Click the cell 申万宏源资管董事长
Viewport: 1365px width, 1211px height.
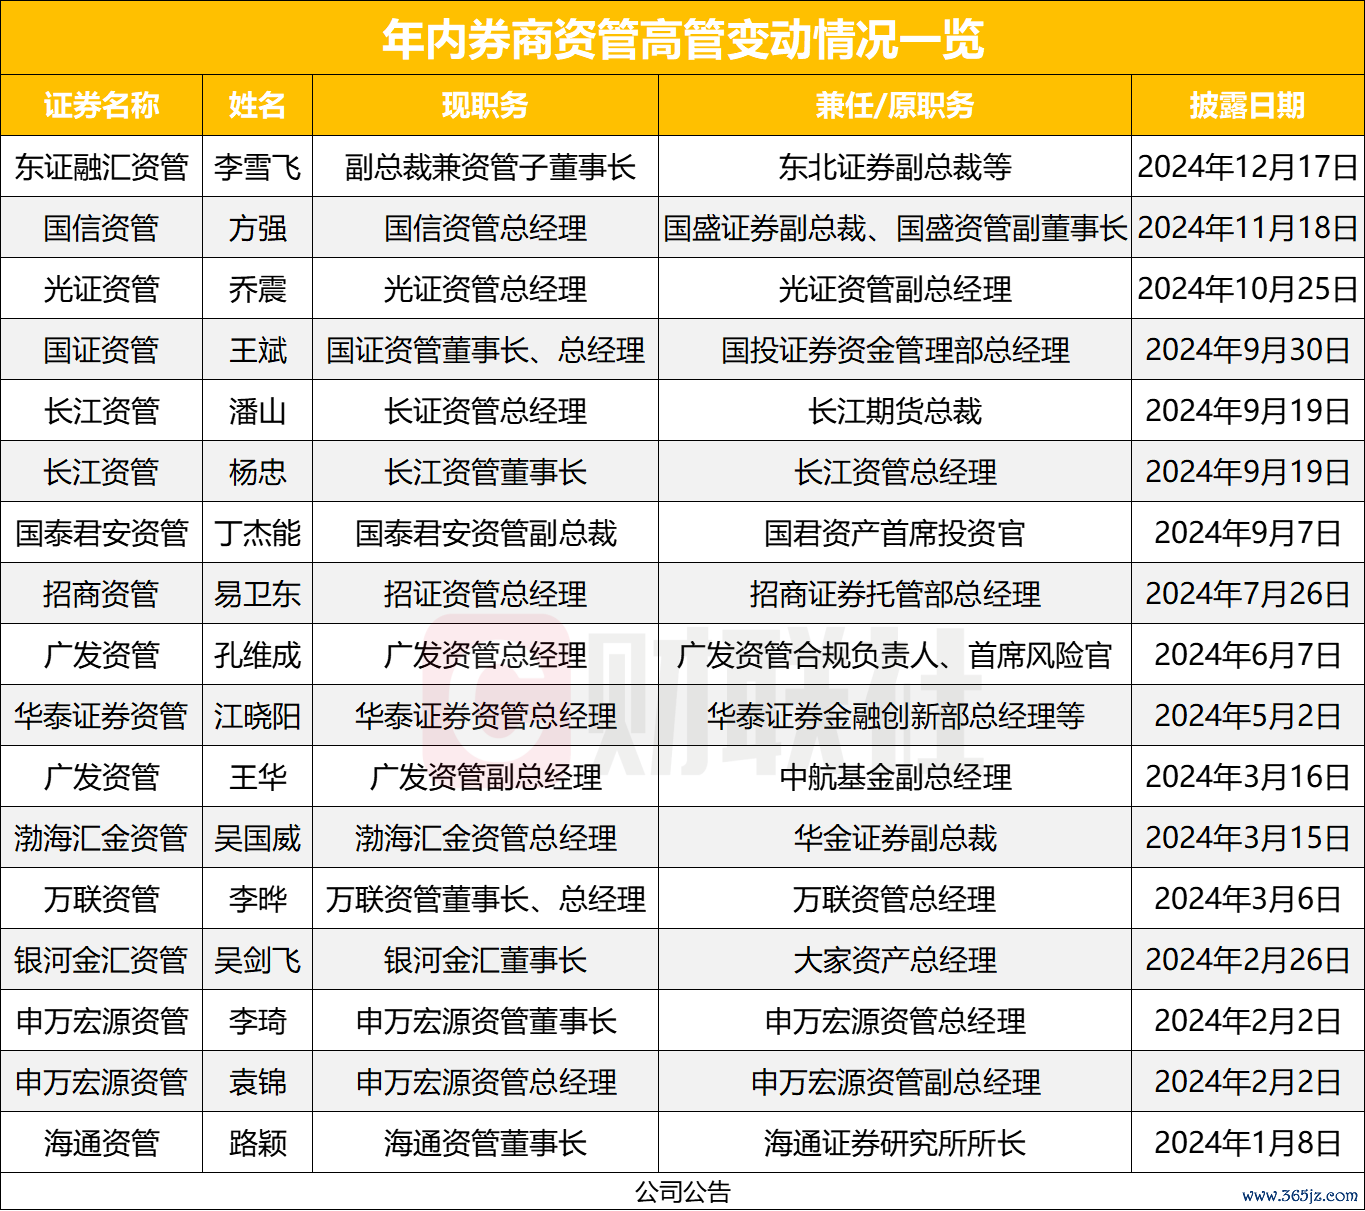(x=485, y=1021)
